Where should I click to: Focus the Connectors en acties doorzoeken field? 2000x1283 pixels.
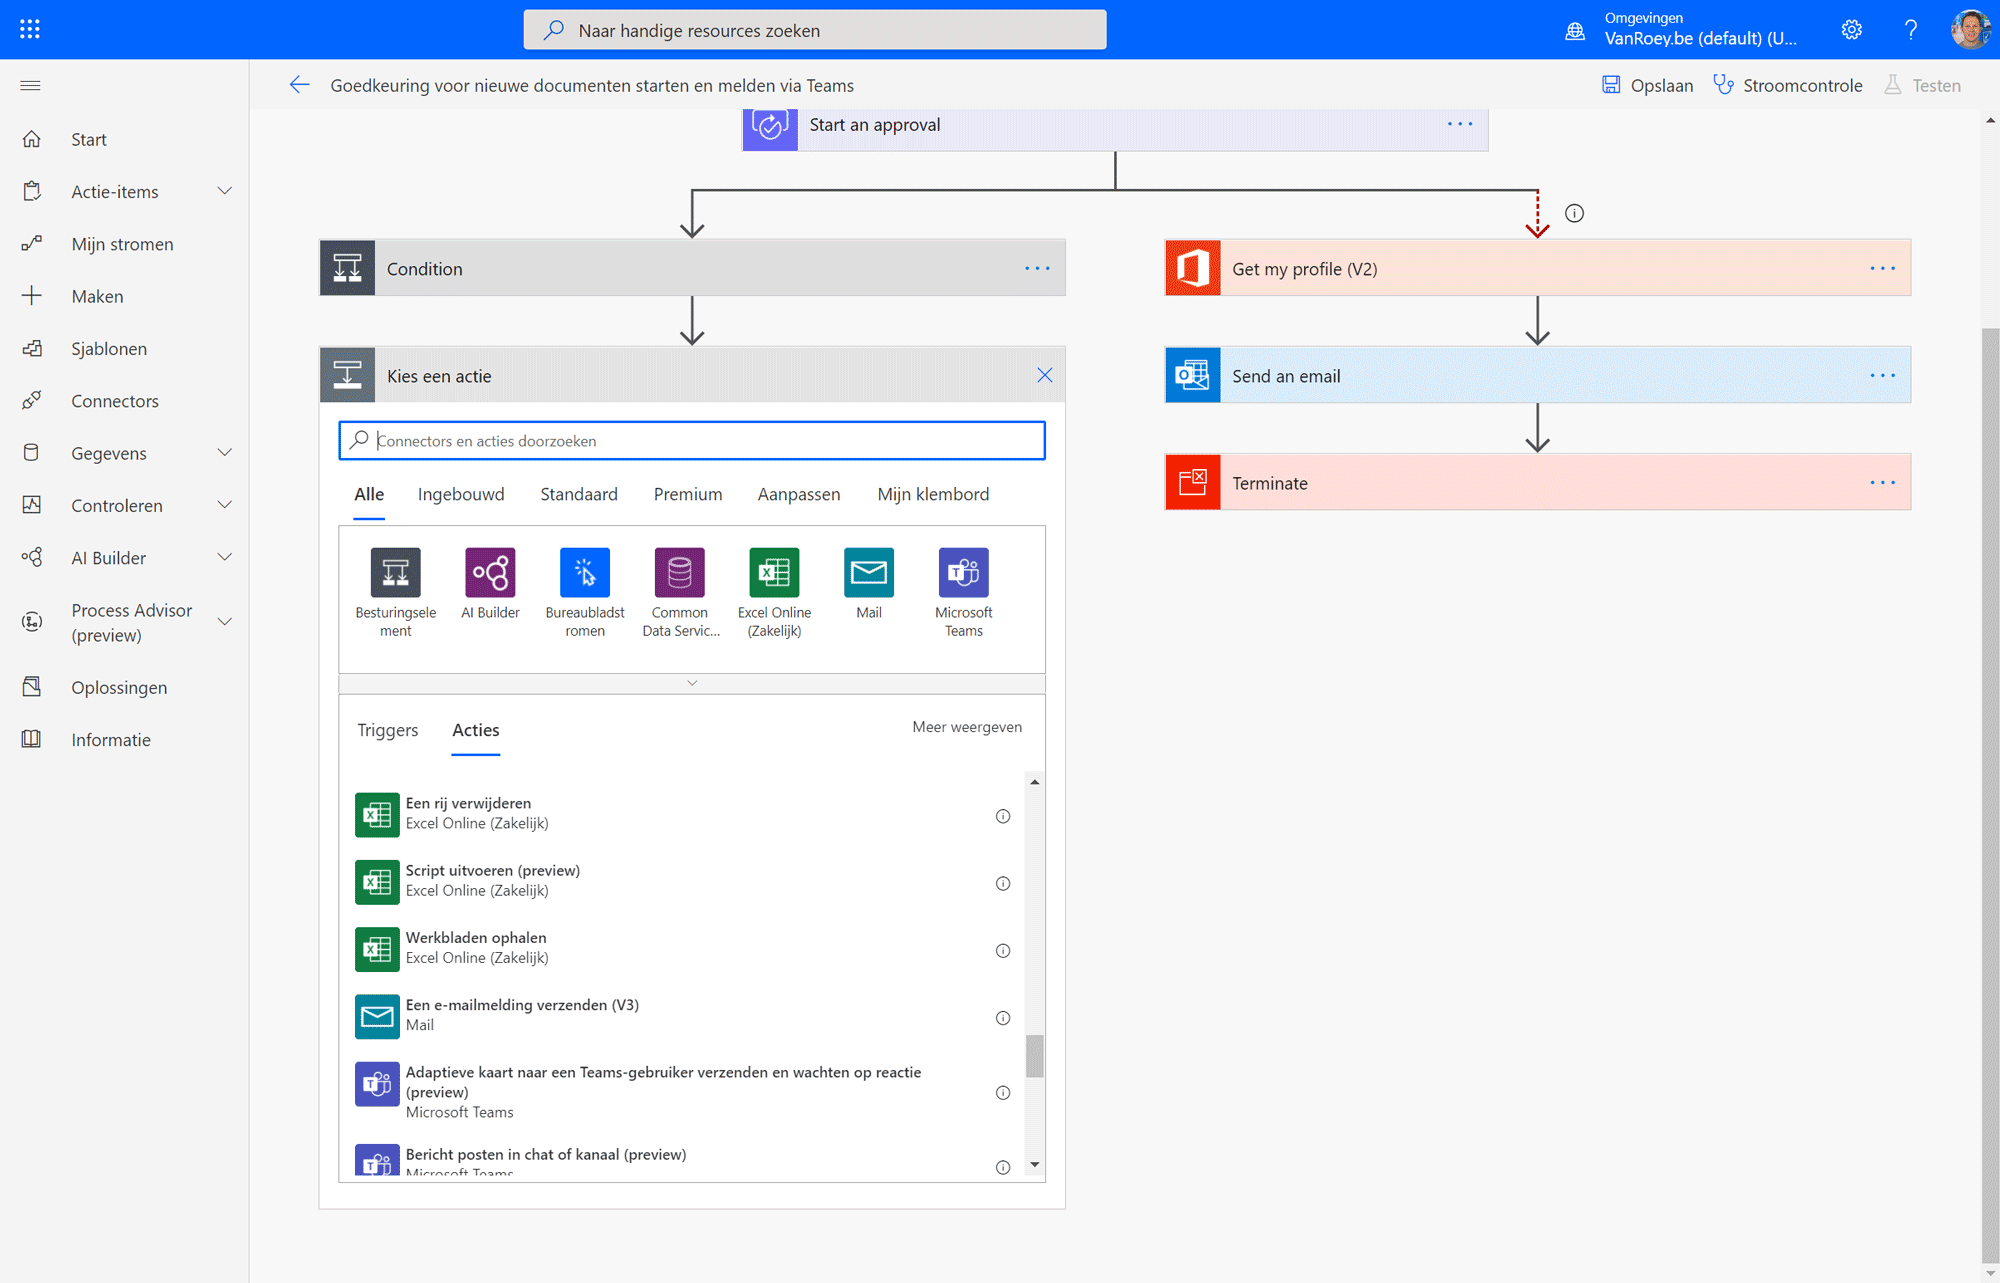692,440
